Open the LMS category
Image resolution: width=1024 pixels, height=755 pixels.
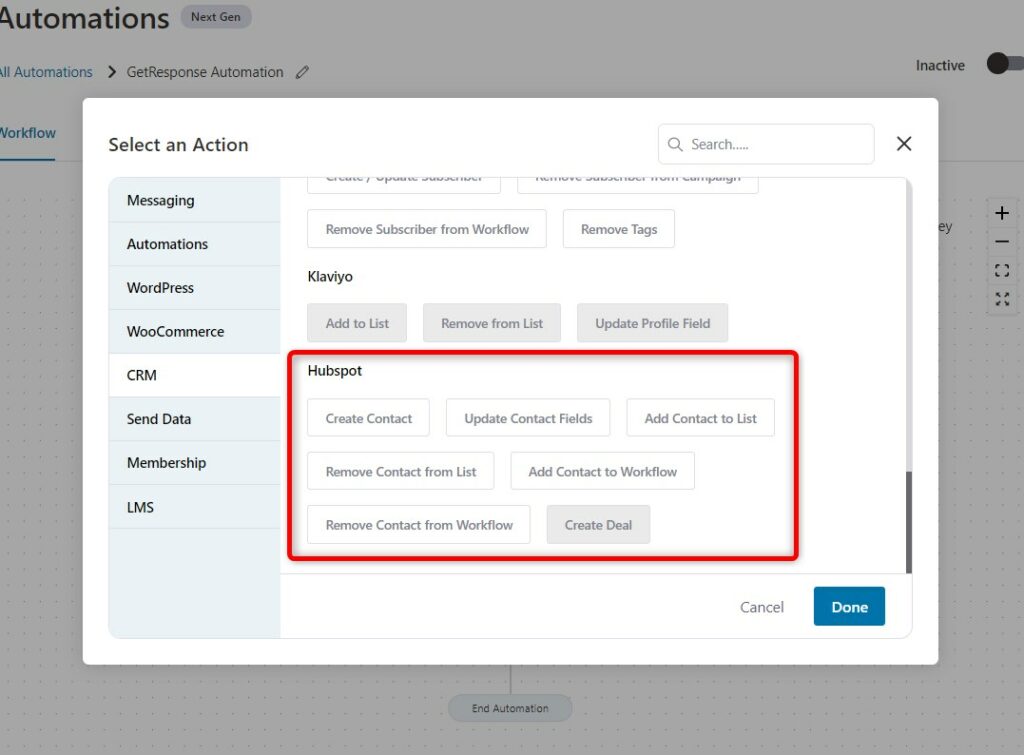click(x=195, y=507)
